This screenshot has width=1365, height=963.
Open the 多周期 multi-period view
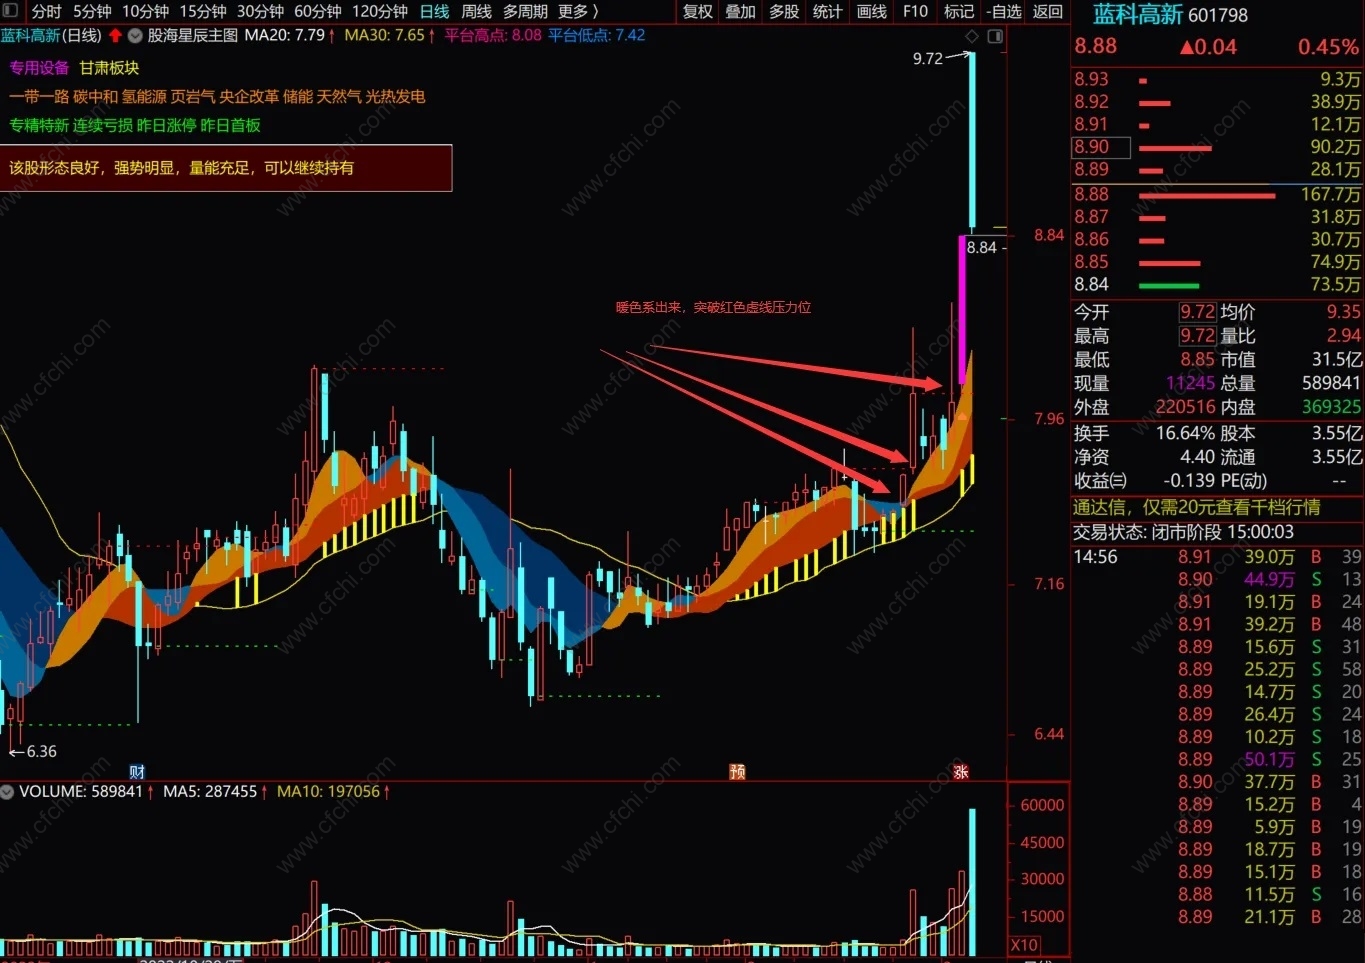pyautogui.click(x=525, y=11)
